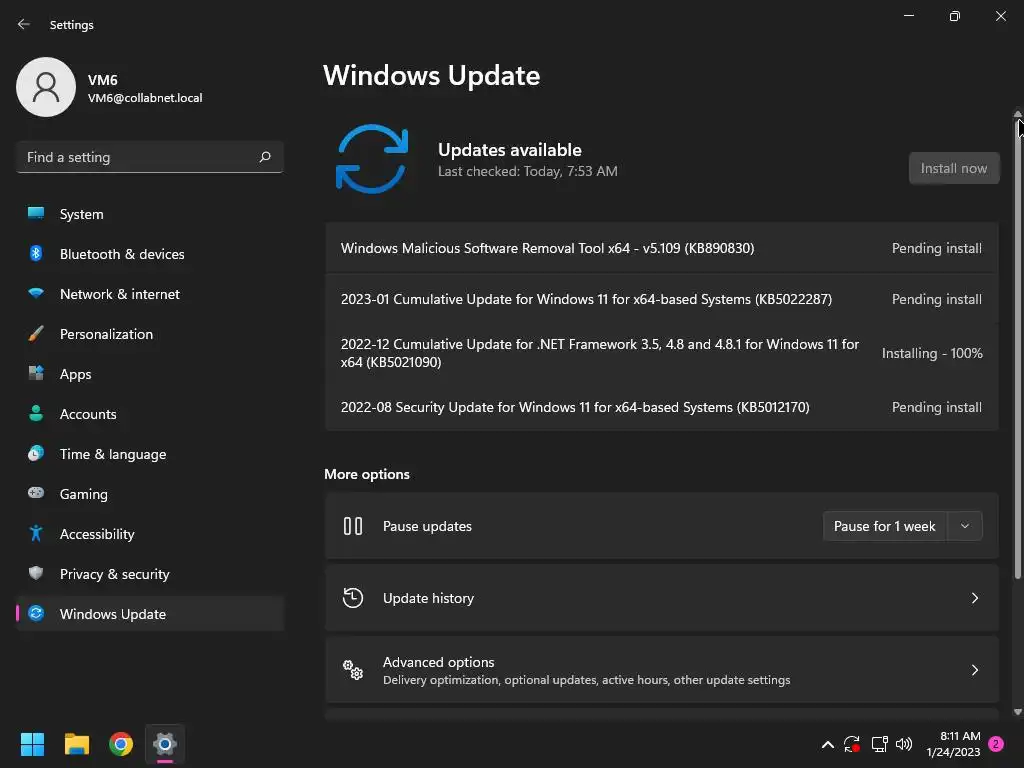The image size is (1024, 768).
Task: Launch Google Chrome from the taskbar
Action: 121,744
